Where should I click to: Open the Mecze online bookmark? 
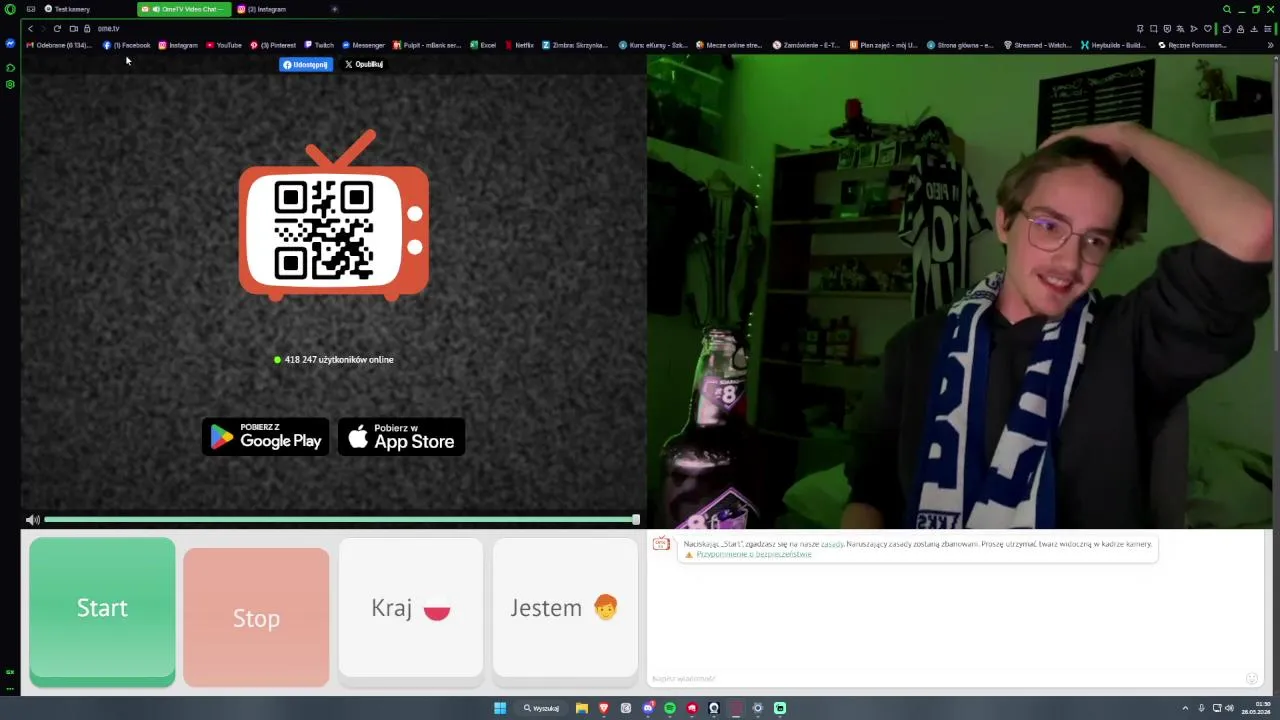(728, 45)
